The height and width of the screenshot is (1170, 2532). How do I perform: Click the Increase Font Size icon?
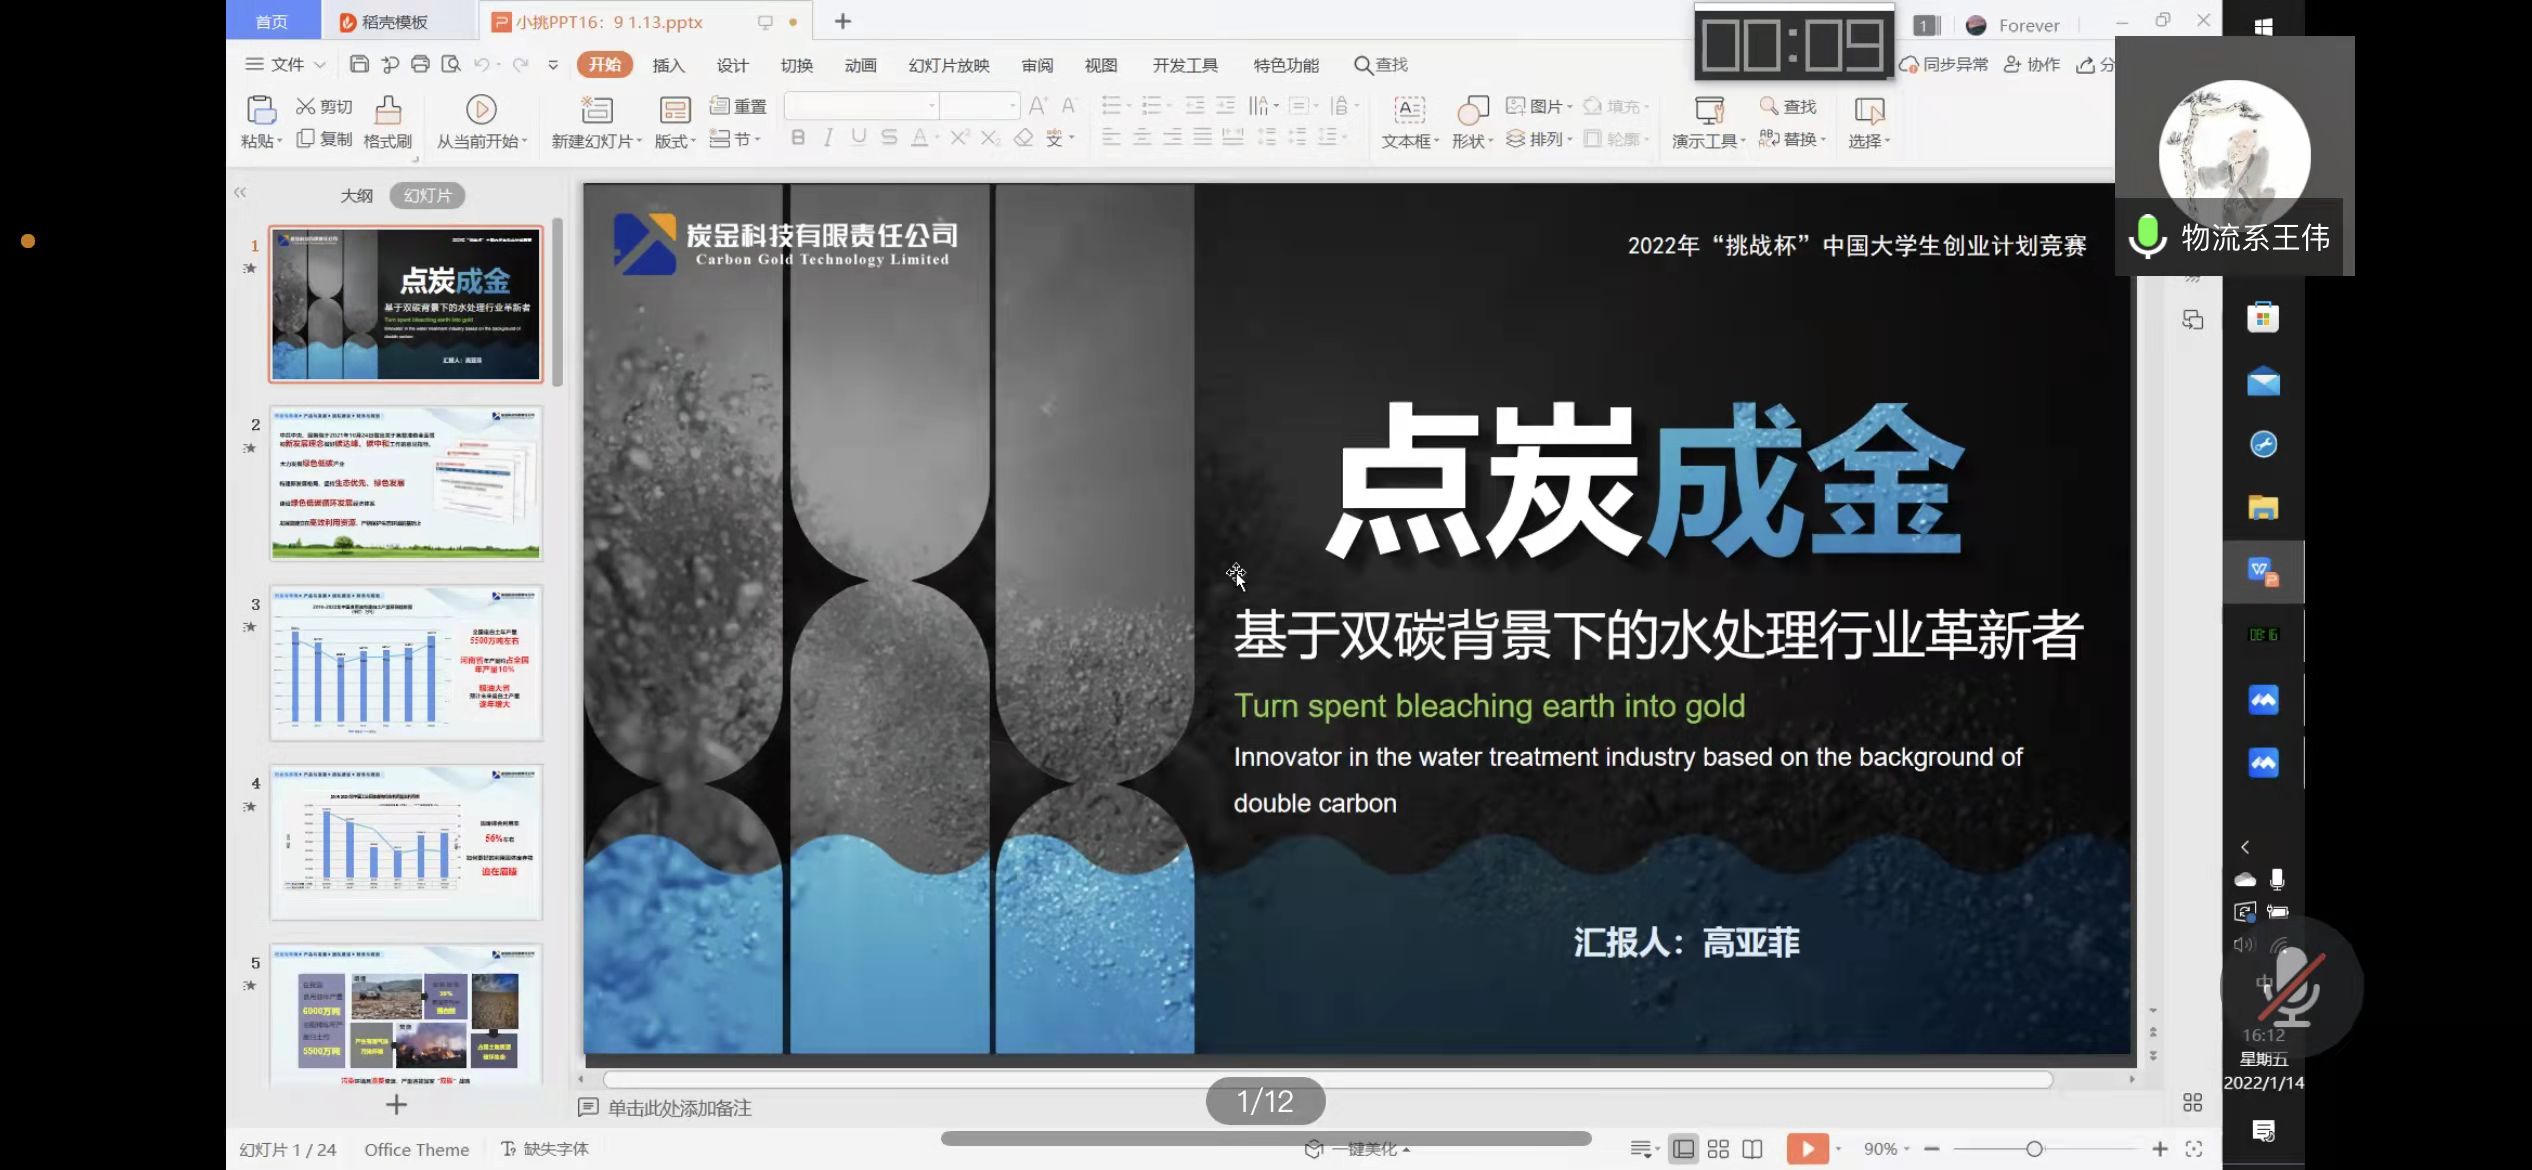click(1038, 106)
